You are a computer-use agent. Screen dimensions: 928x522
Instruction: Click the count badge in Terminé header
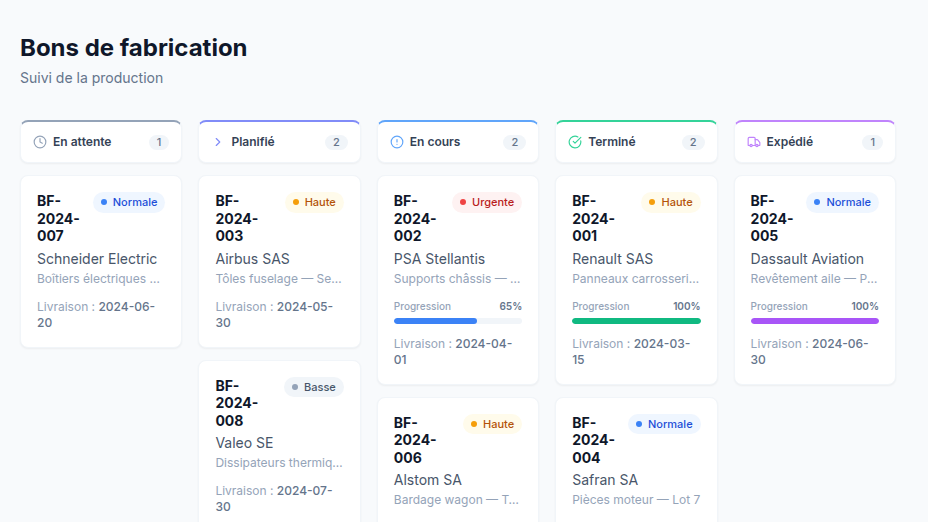click(x=693, y=142)
